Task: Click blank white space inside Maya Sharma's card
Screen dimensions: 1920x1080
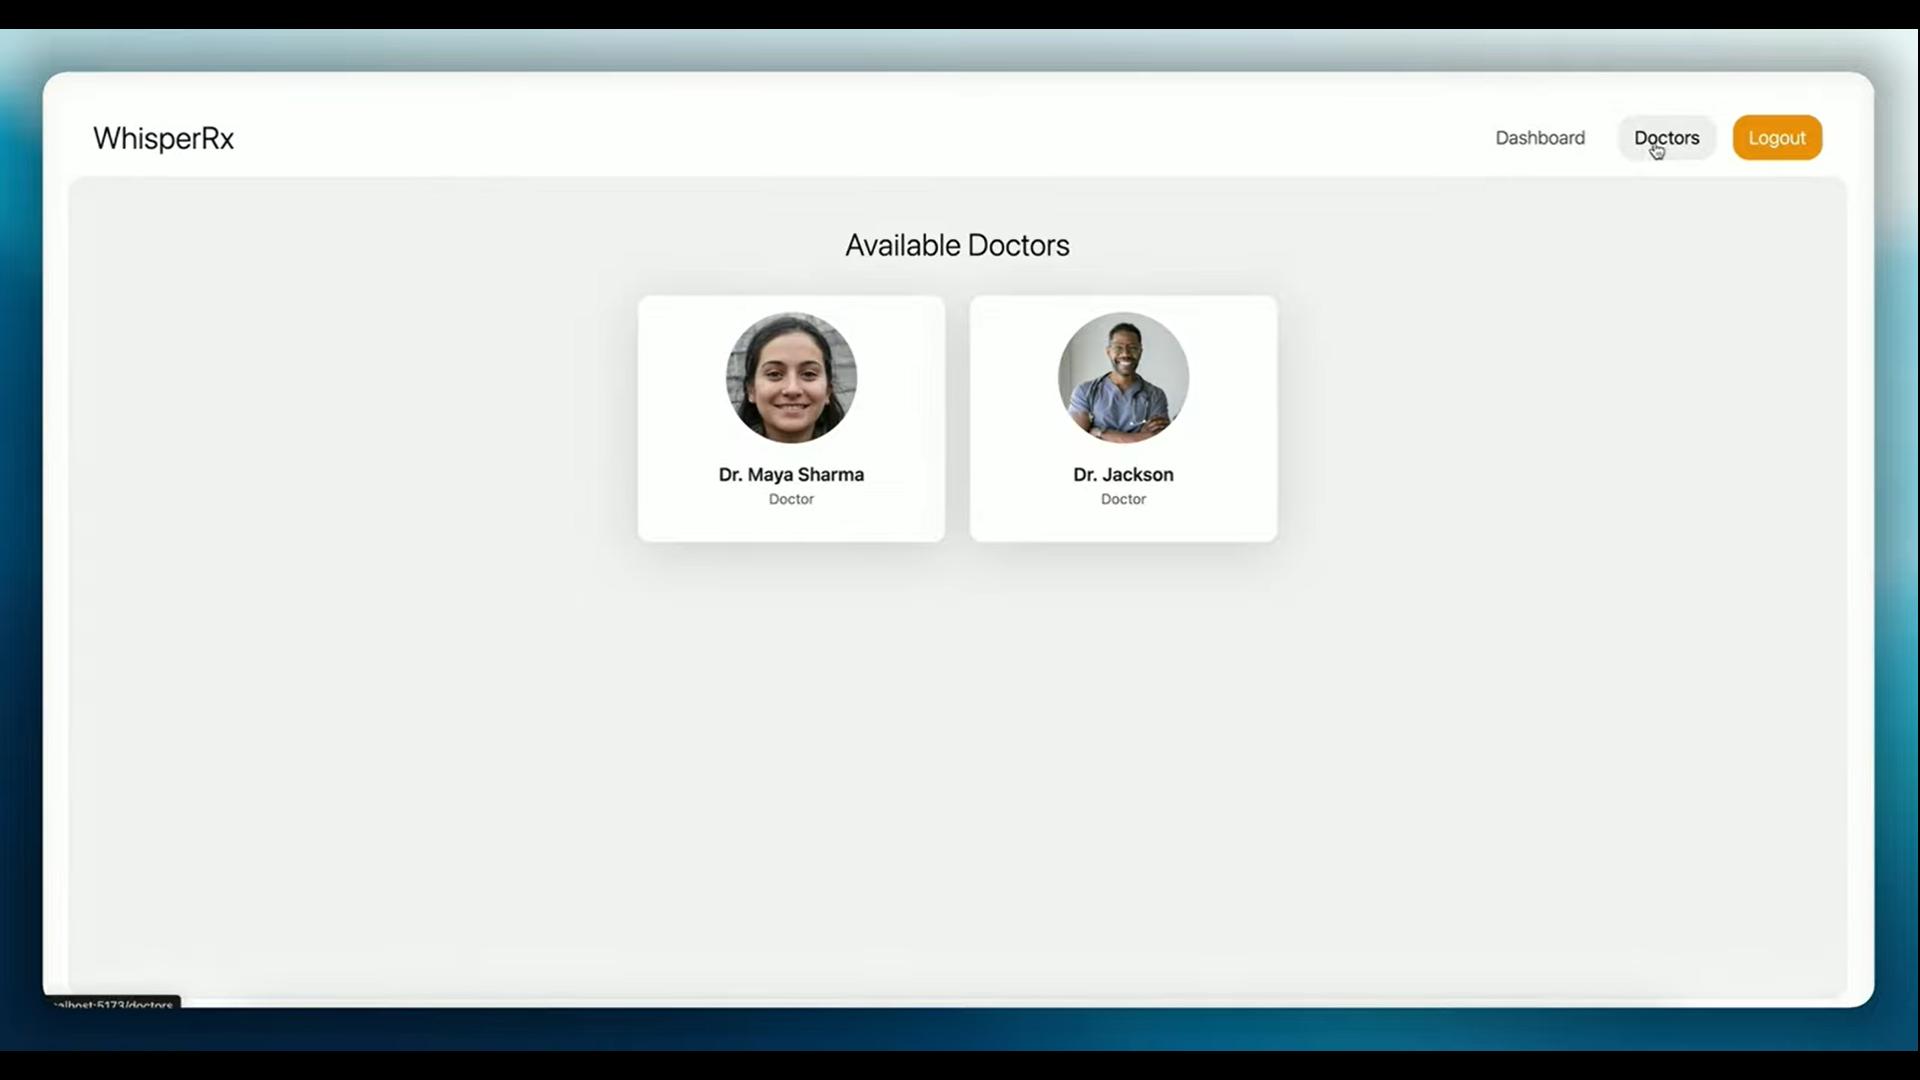Action: click(680, 400)
